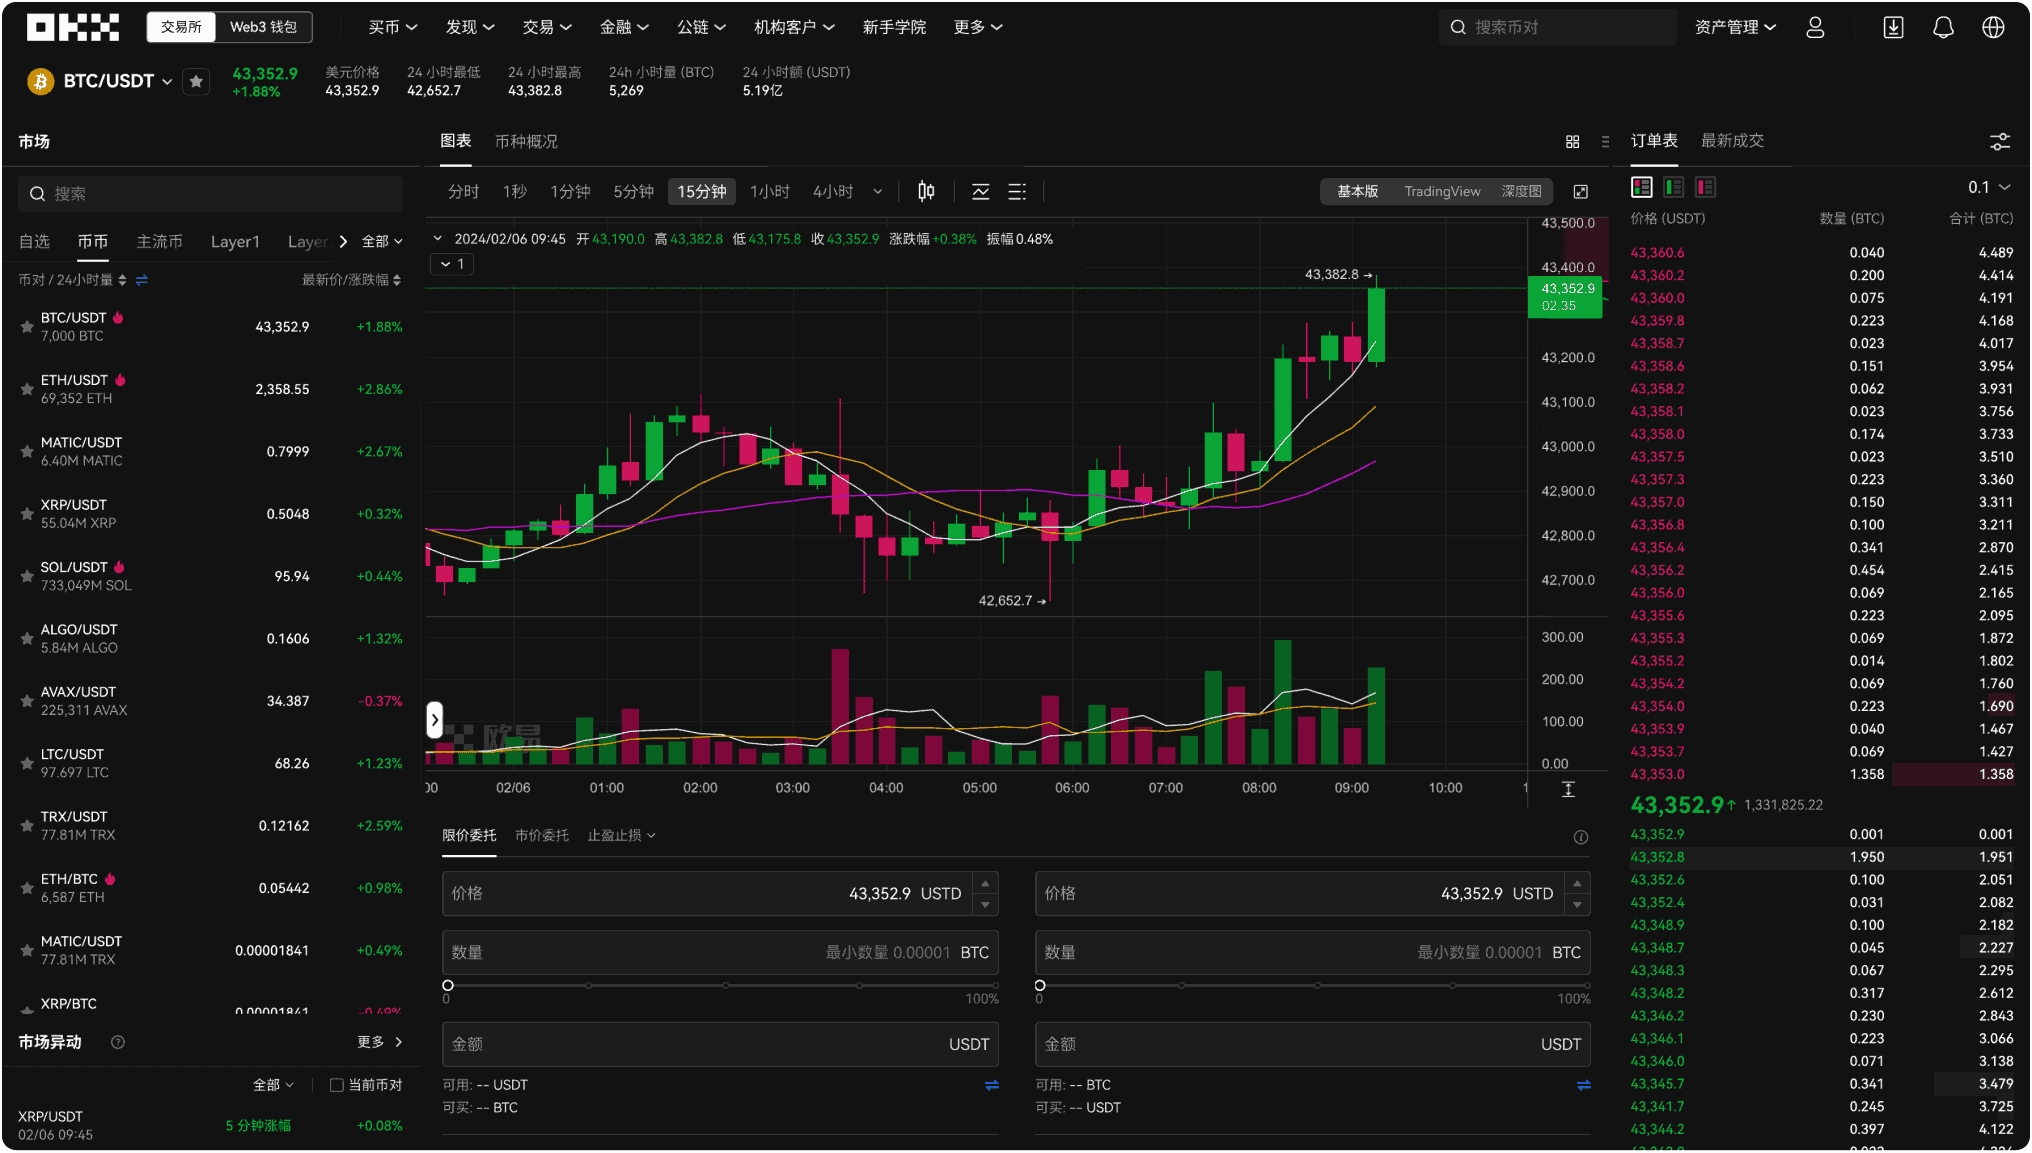Show only sell orders view
The image size is (2032, 1153).
coord(1705,187)
